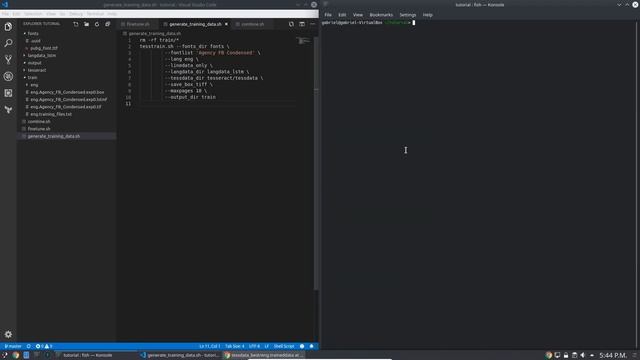Click the New File icon in Explorer
The image size is (640, 360).
click(76, 24)
